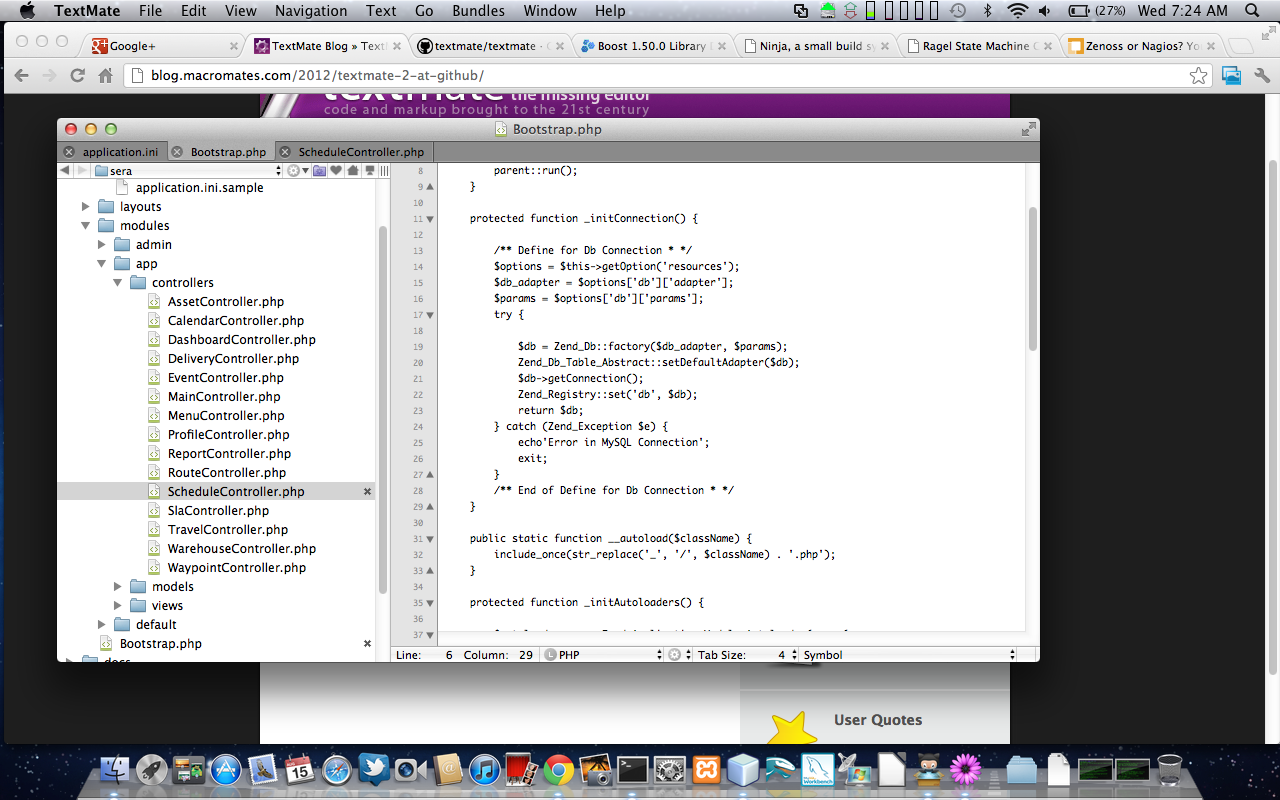
Task: Open MySQL Workbench from the Dock
Action: [x=817, y=769]
